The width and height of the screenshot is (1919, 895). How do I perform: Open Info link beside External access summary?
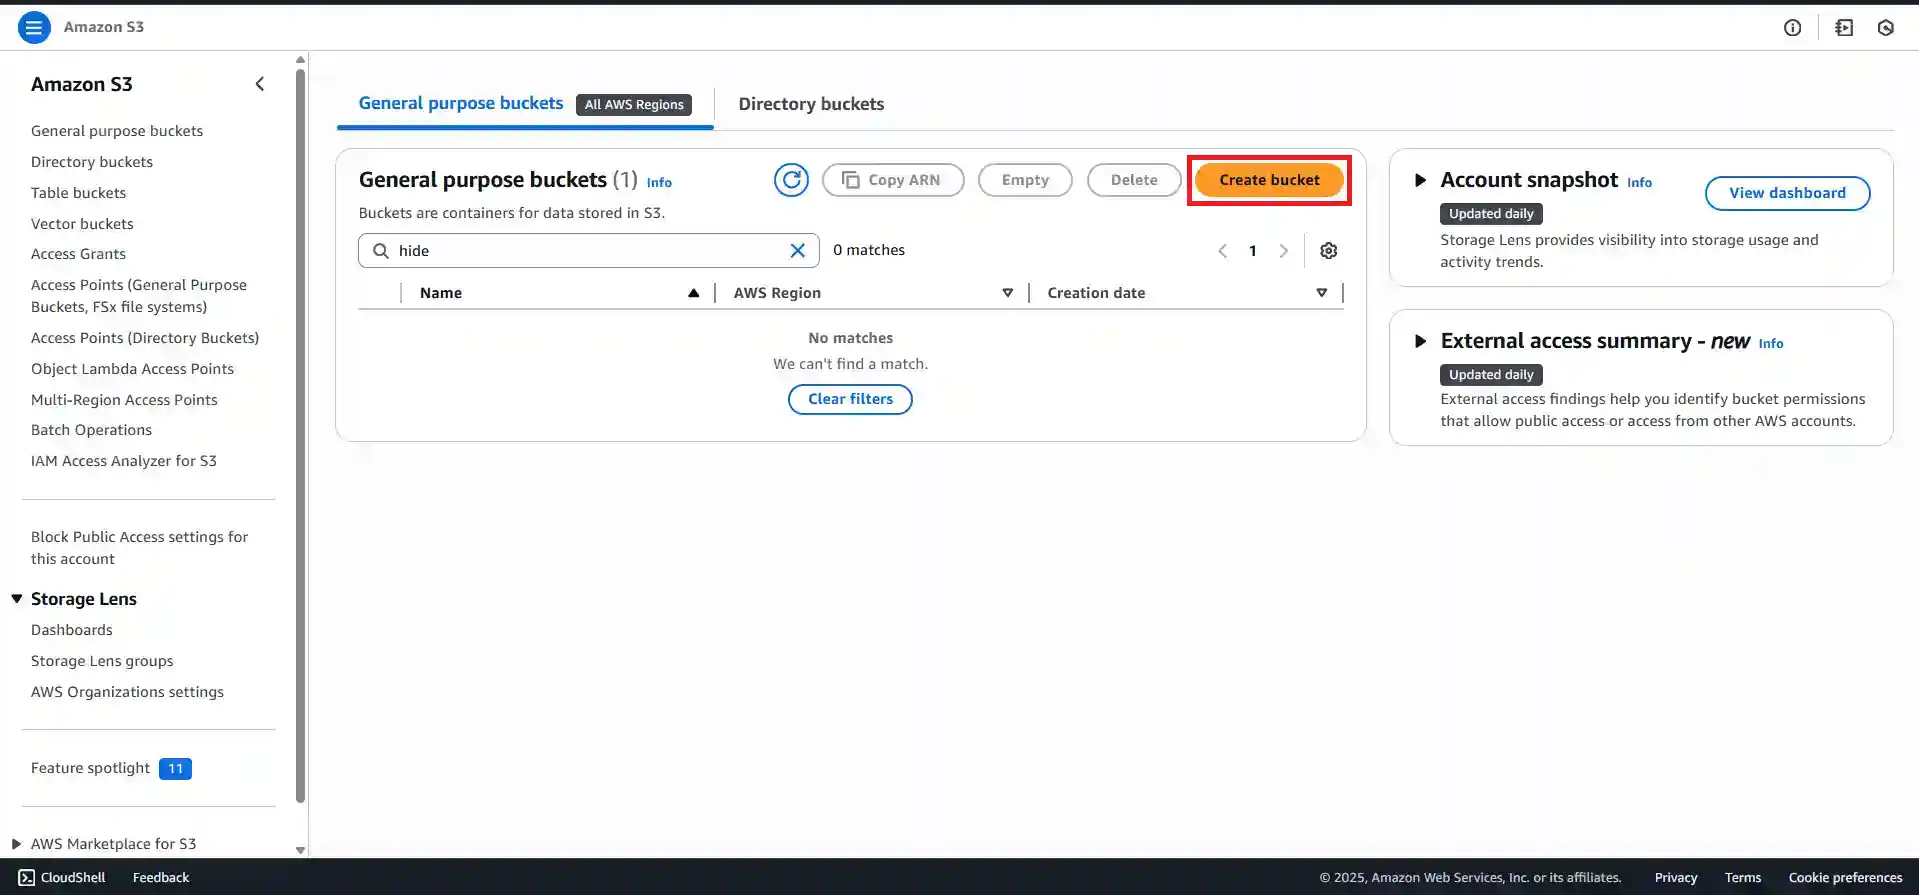pos(1770,343)
